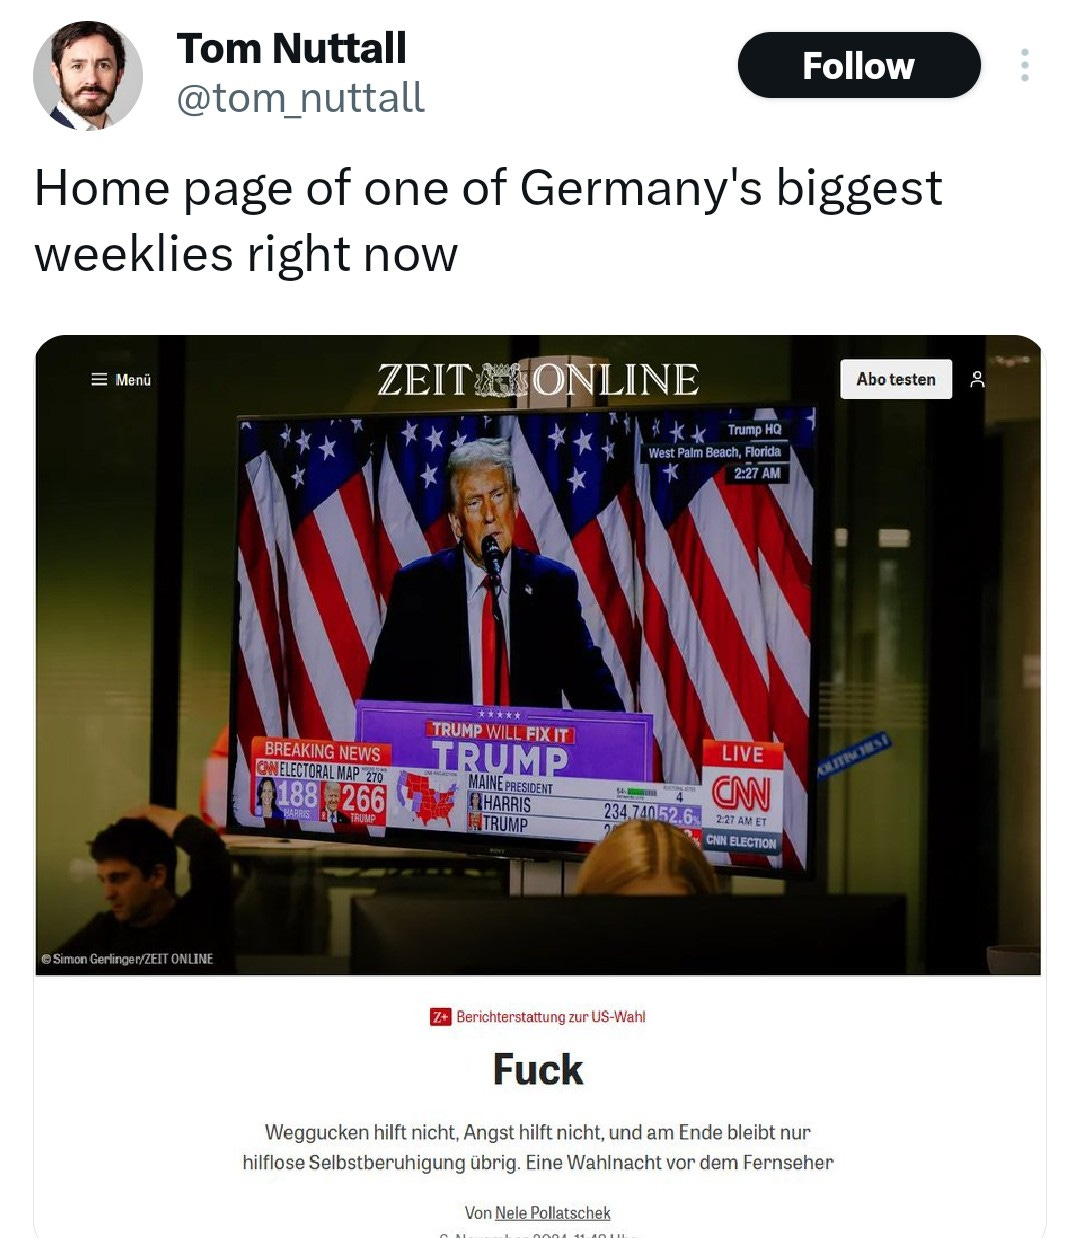This screenshot has width=1080, height=1238.
Task: Open Tom Nuttall's profile picture
Action: click(x=88, y=75)
